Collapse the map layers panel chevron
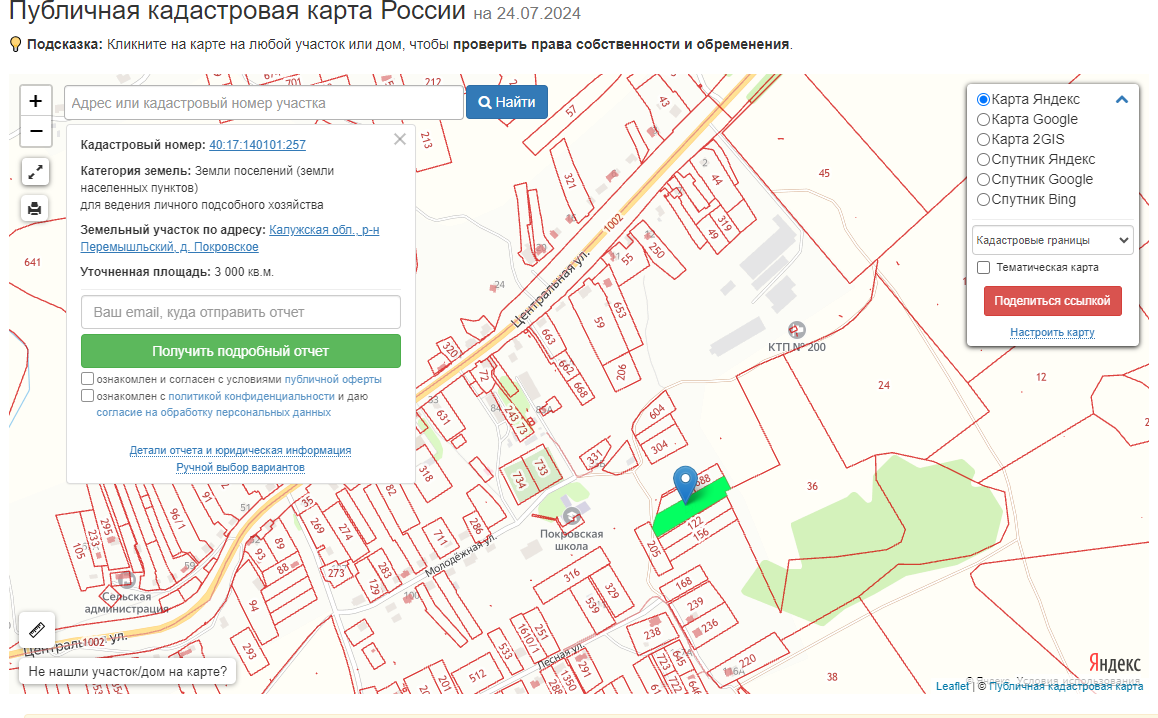1158x718 pixels. point(1121,100)
